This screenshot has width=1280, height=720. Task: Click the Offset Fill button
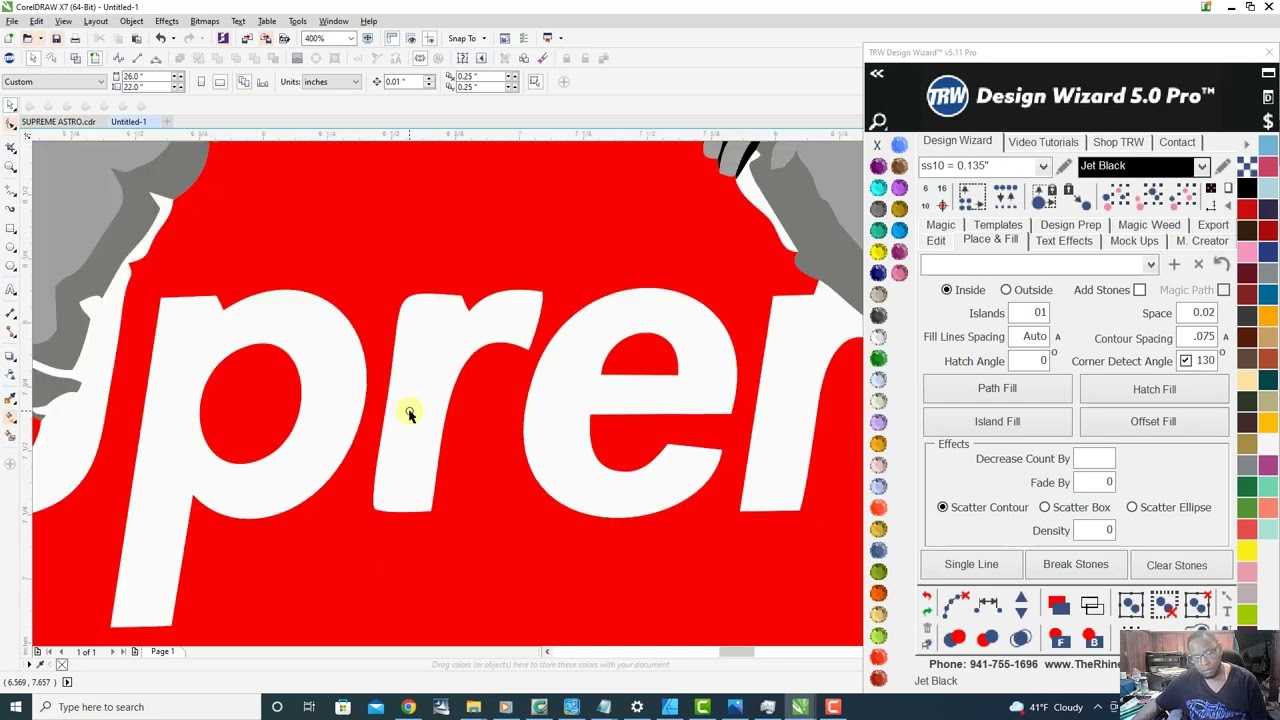[1154, 421]
